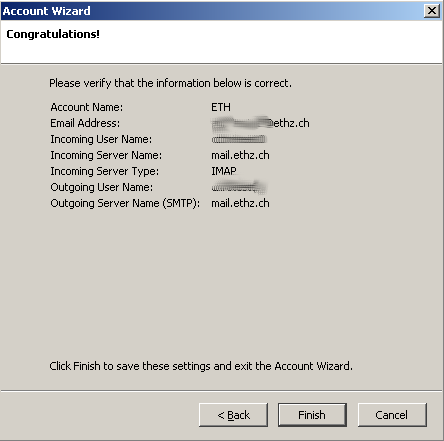The image size is (444, 441).
Task: Select the Congratulations! heading
Action: pyautogui.click(x=53, y=34)
